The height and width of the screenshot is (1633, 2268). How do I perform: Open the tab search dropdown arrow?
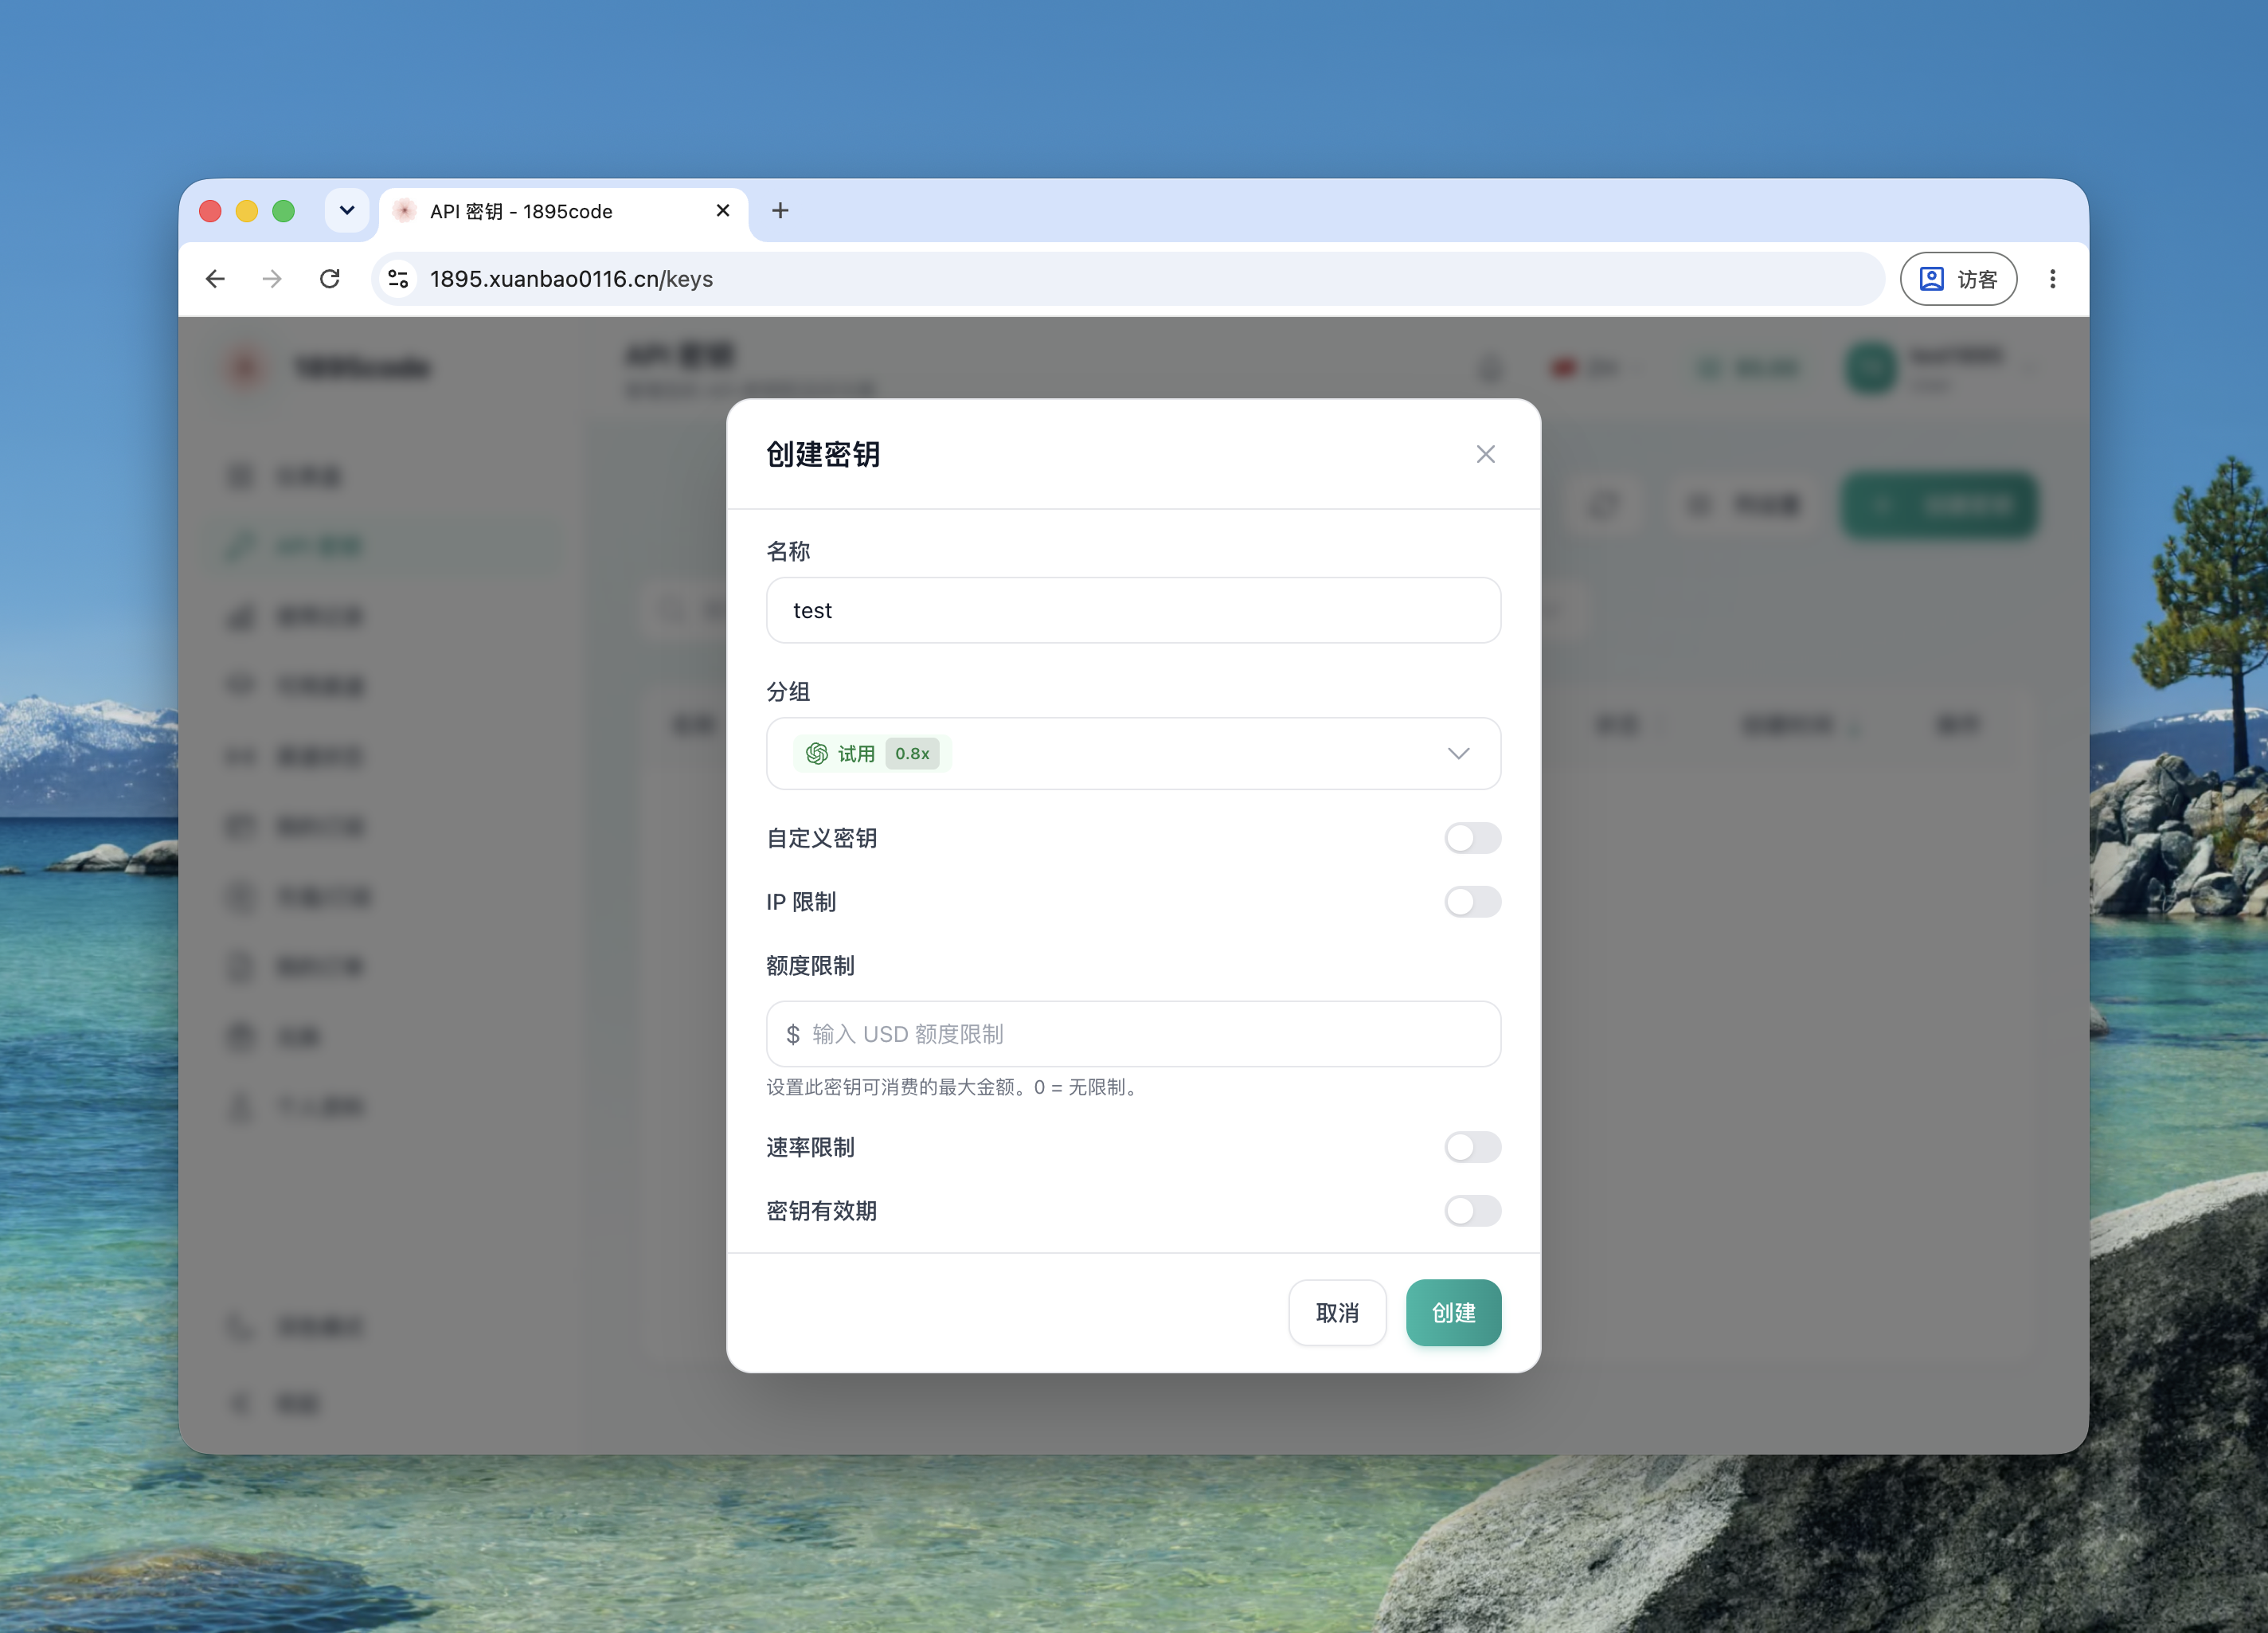347,211
